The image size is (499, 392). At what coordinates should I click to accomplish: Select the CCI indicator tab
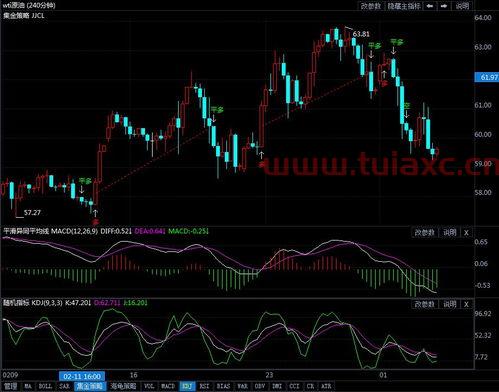[294, 386]
